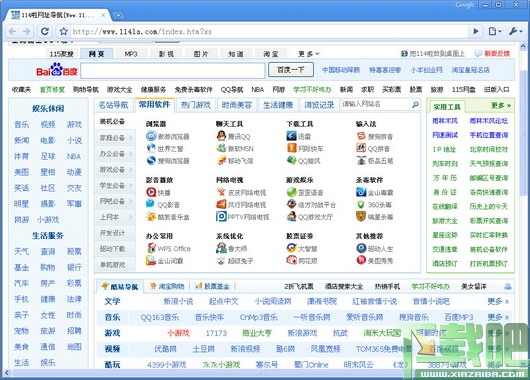530x380 pixels.
Task: Show 更多 » in the 实用工具 panel
Action: [501, 105]
